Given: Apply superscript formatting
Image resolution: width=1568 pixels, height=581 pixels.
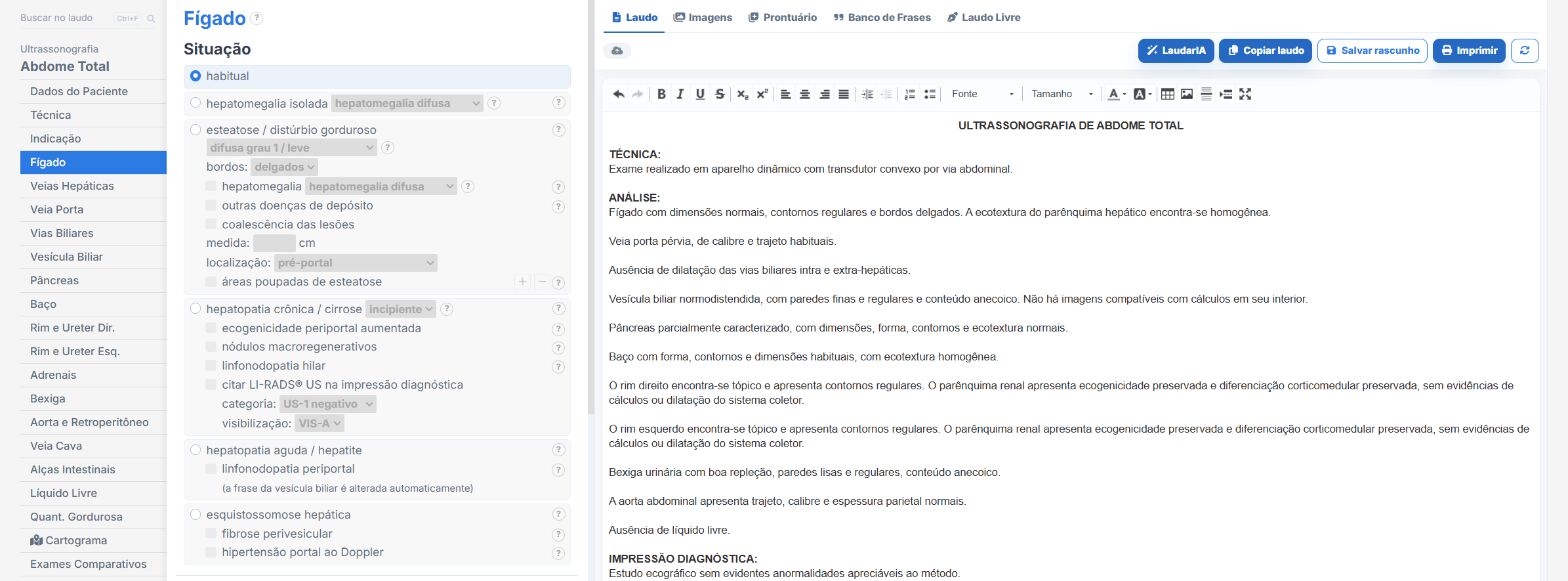Looking at the screenshot, I should 762,94.
